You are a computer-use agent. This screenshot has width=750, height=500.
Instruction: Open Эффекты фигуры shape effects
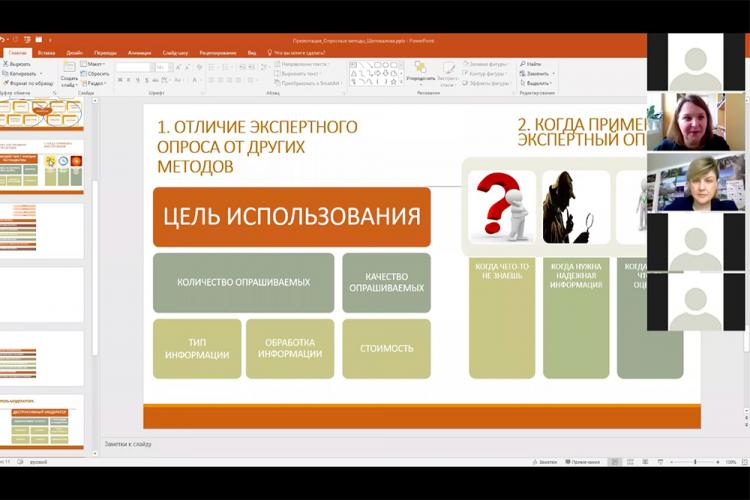485,83
